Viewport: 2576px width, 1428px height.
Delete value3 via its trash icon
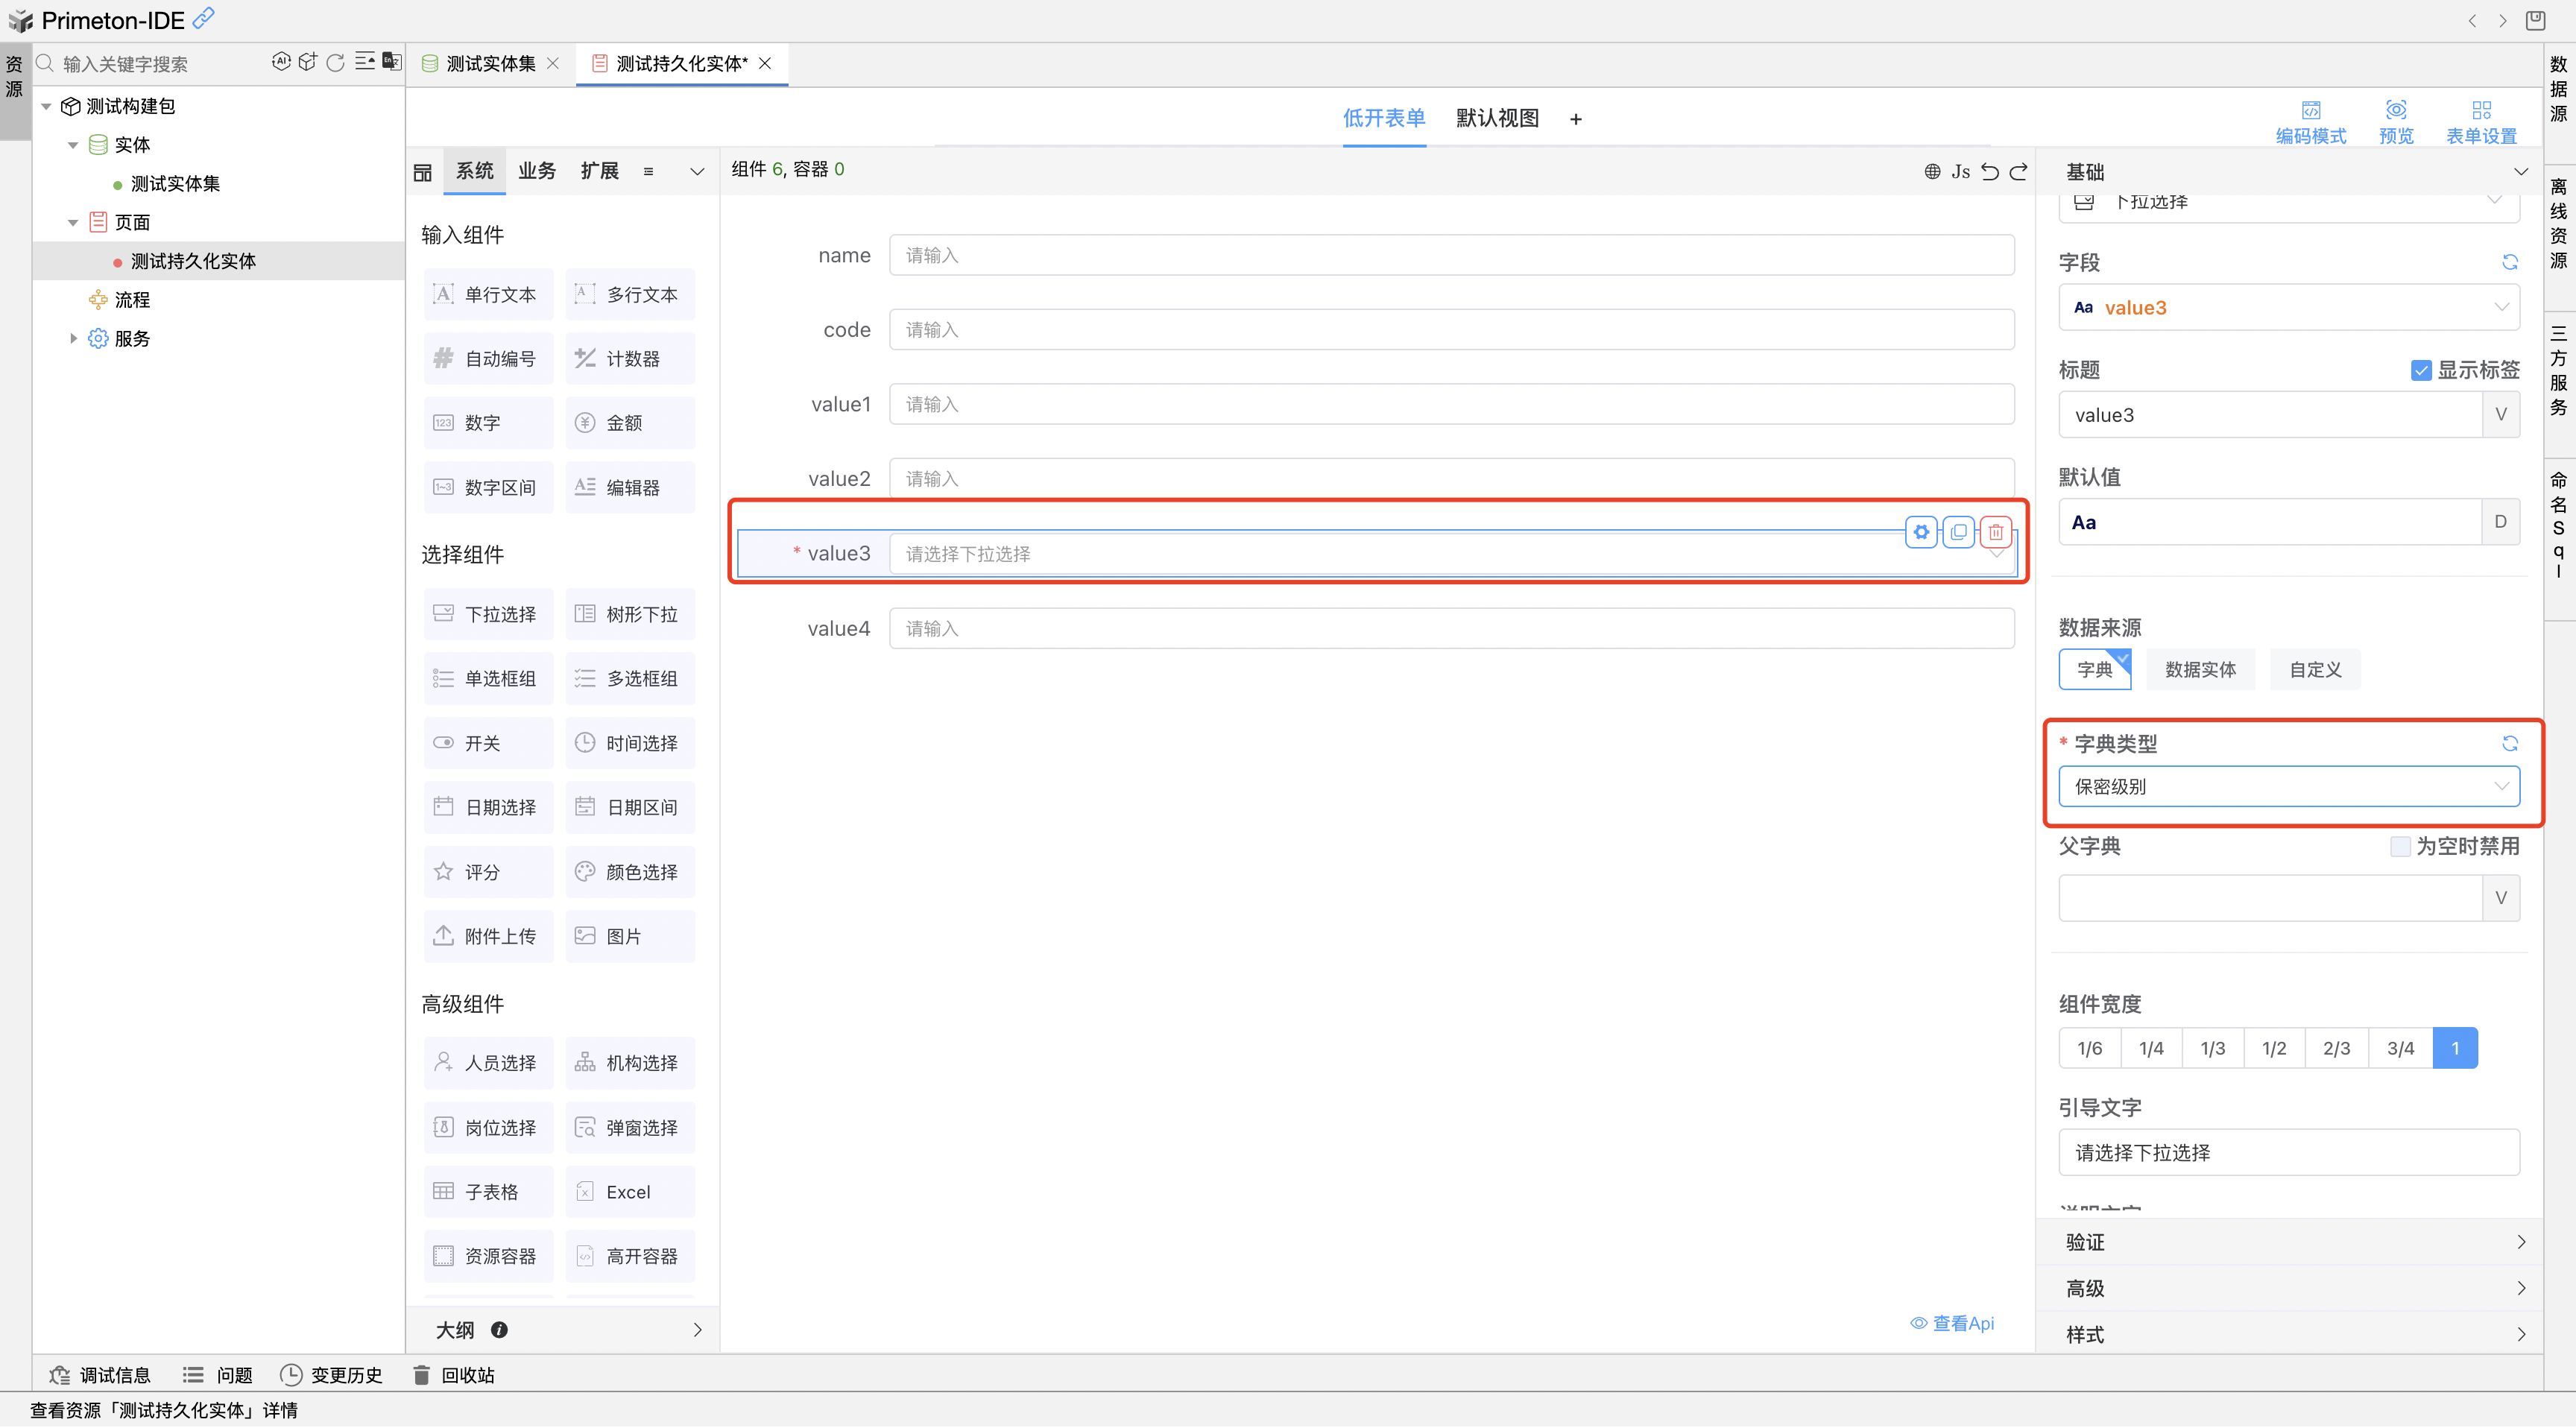click(x=1996, y=532)
